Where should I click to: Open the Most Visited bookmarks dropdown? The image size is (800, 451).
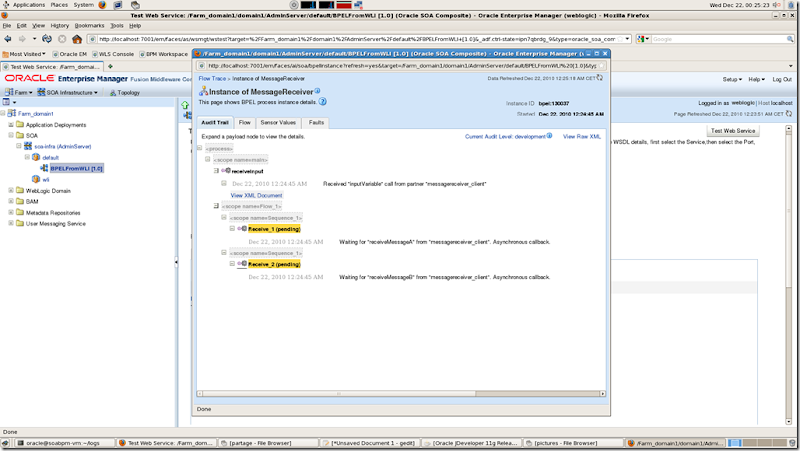point(24,54)
